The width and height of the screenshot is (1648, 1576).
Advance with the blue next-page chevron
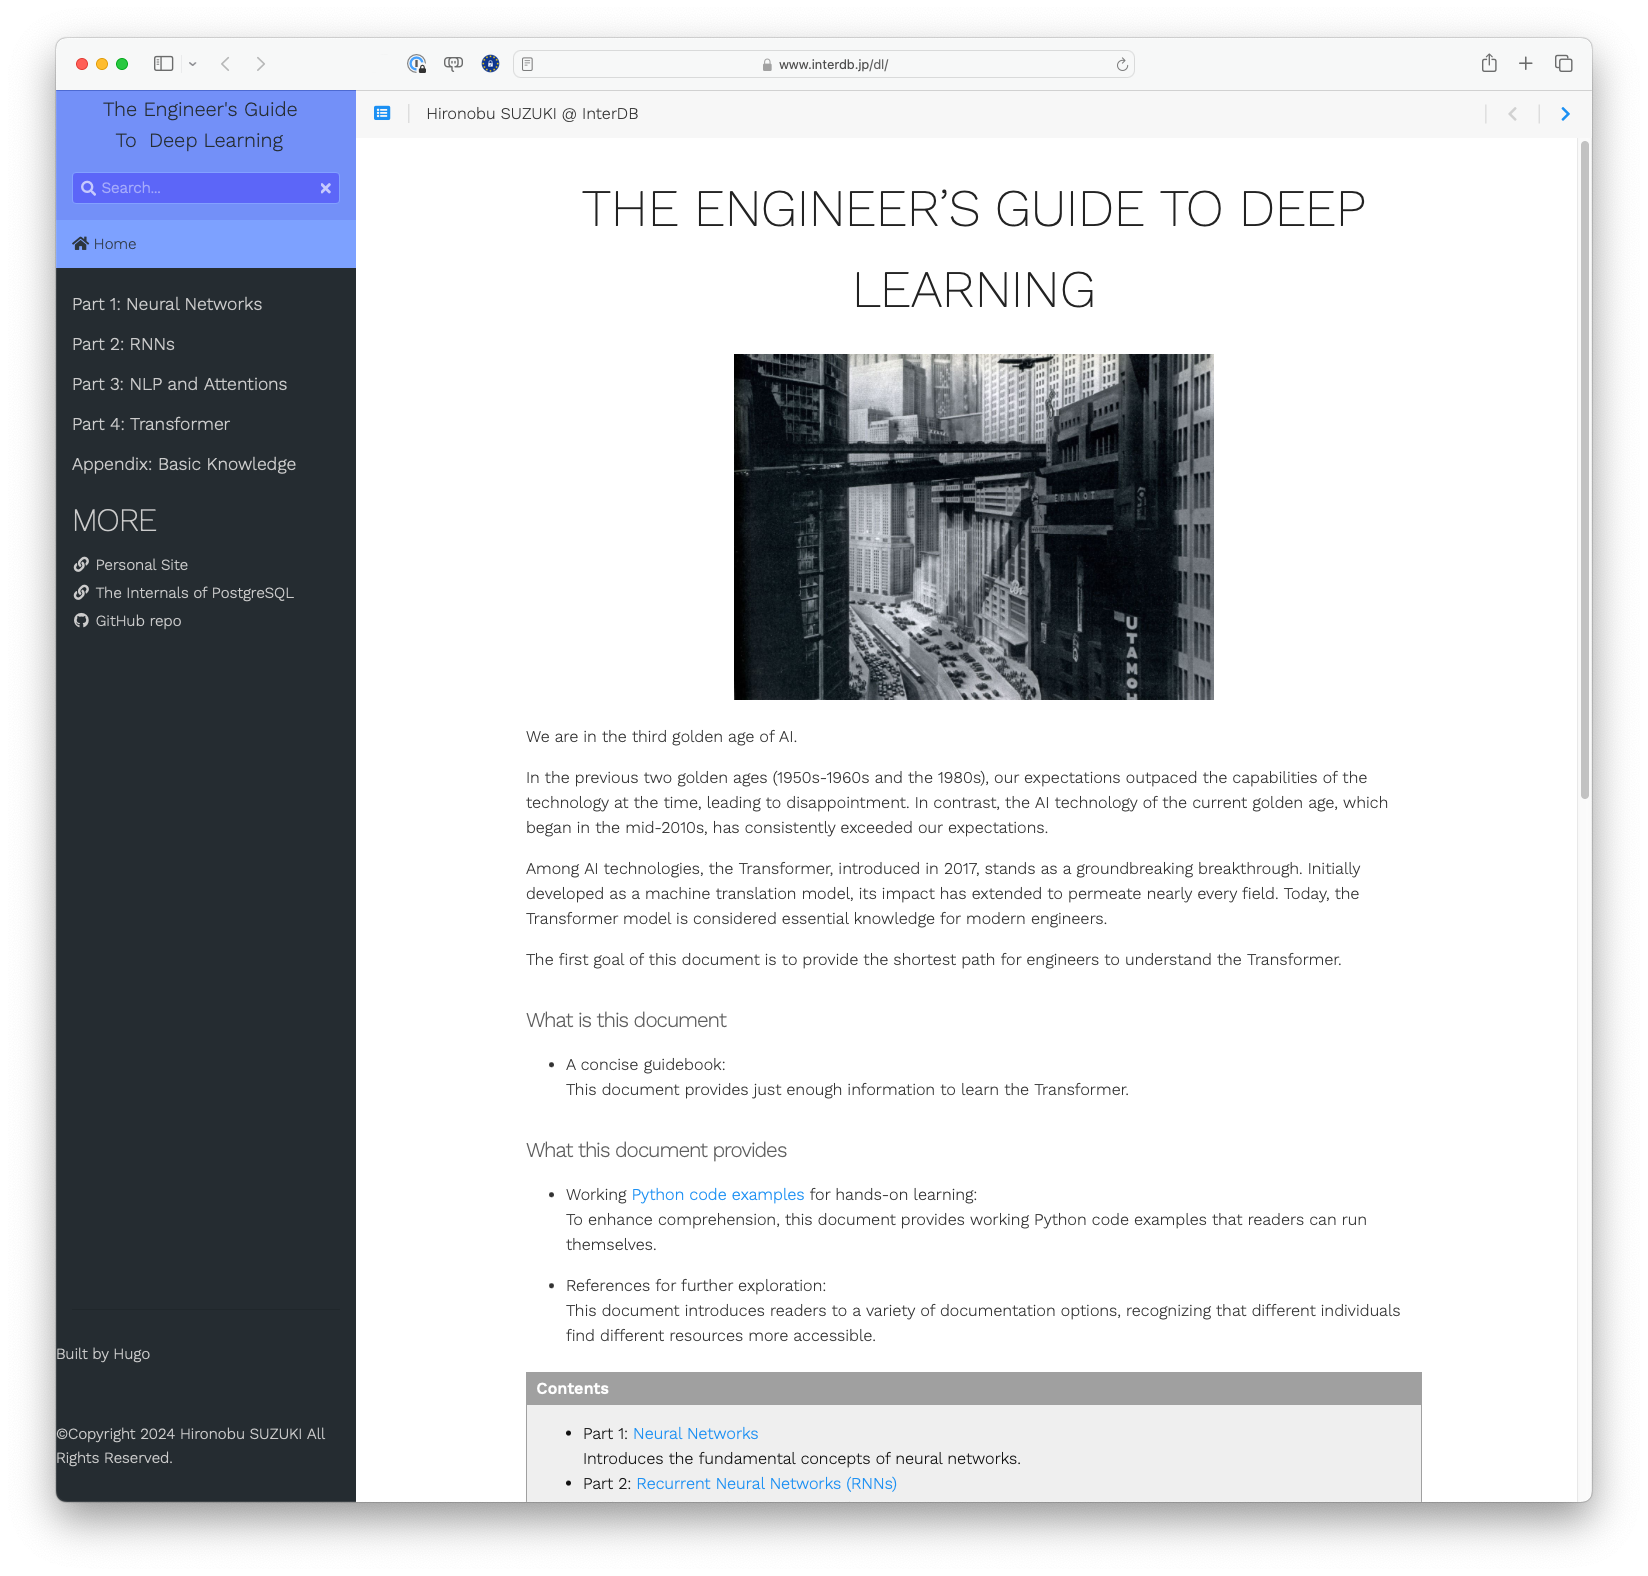(x=1565, y=114)
